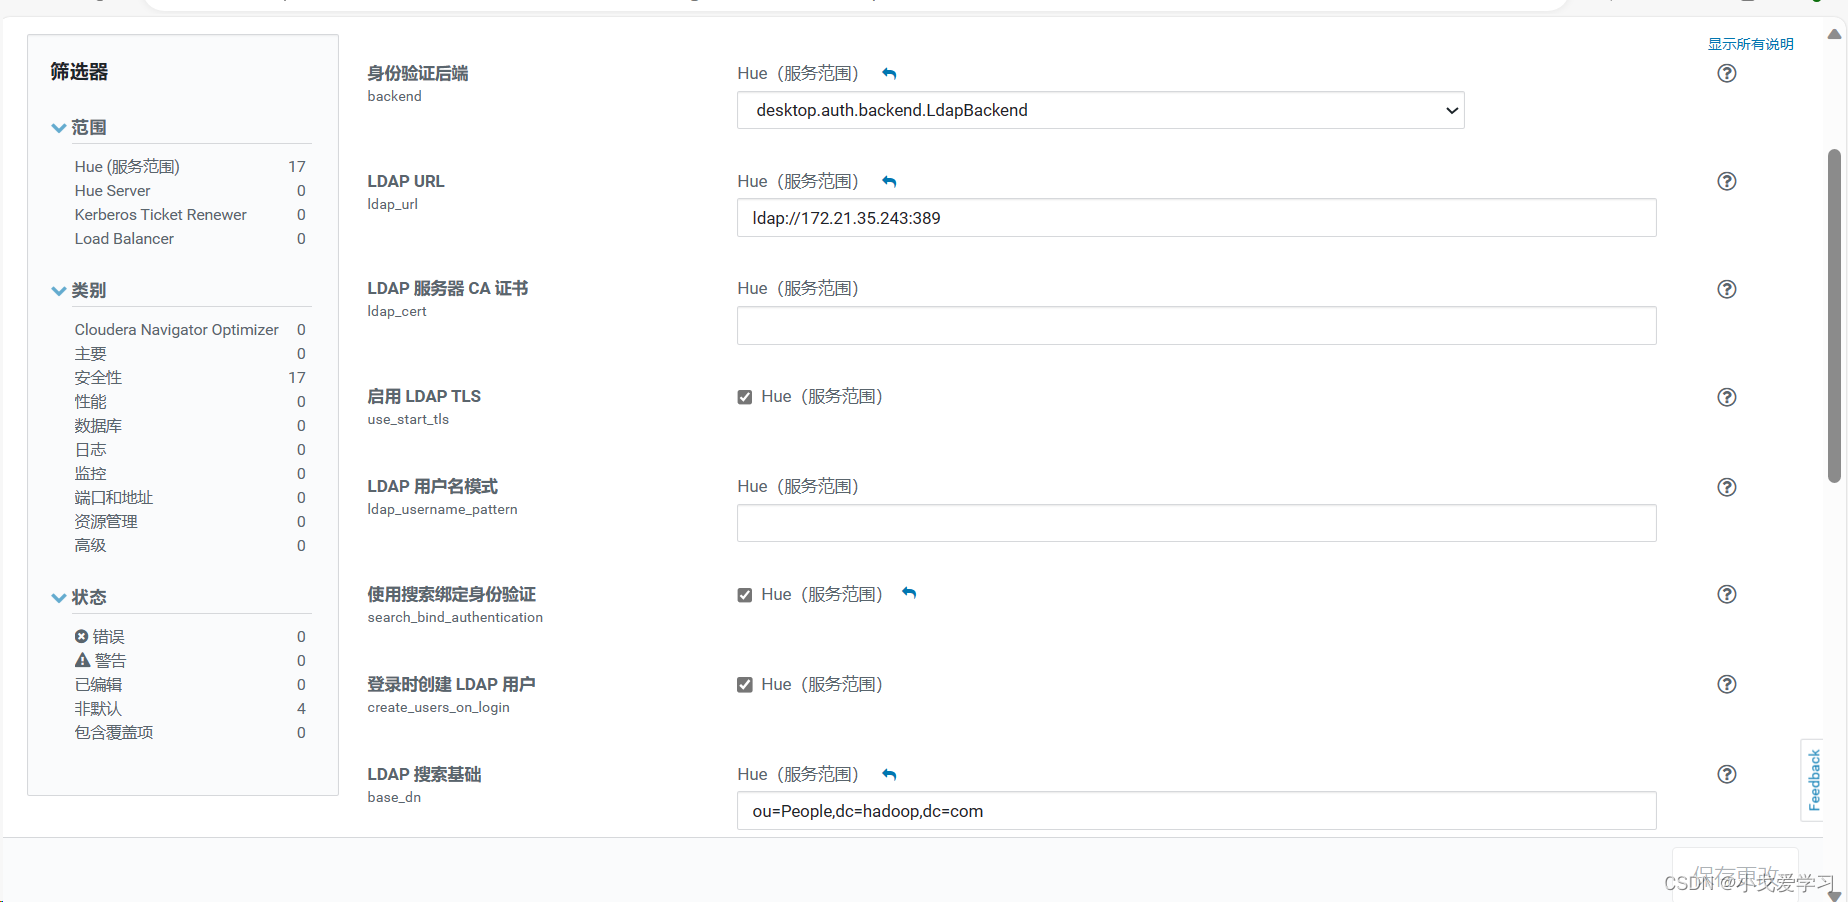Click the vertical page scrollbar thumb
The image size is (1848, 902).
click(x=1834, y=316)
